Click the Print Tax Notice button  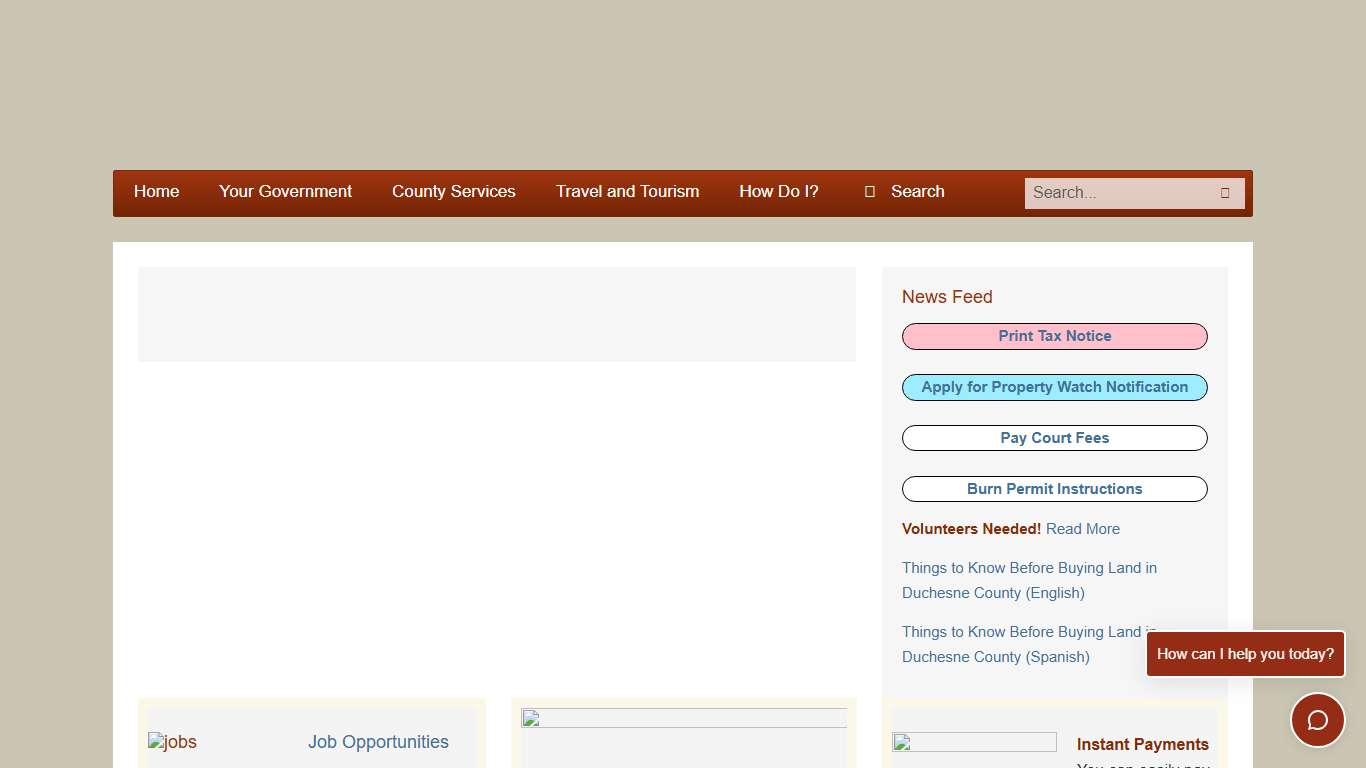coord(1054,336)
